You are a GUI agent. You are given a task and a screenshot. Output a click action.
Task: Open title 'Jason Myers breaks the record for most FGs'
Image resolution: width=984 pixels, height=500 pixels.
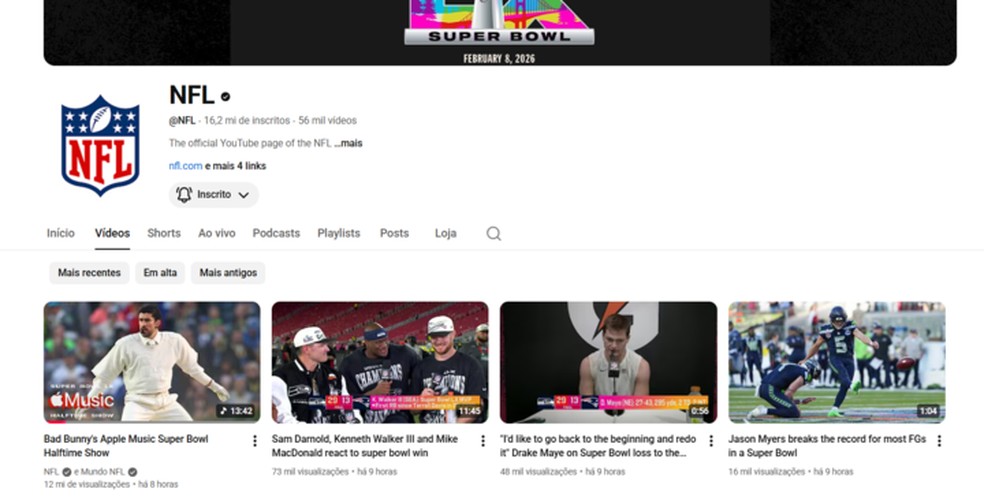(x=827, y=446)
